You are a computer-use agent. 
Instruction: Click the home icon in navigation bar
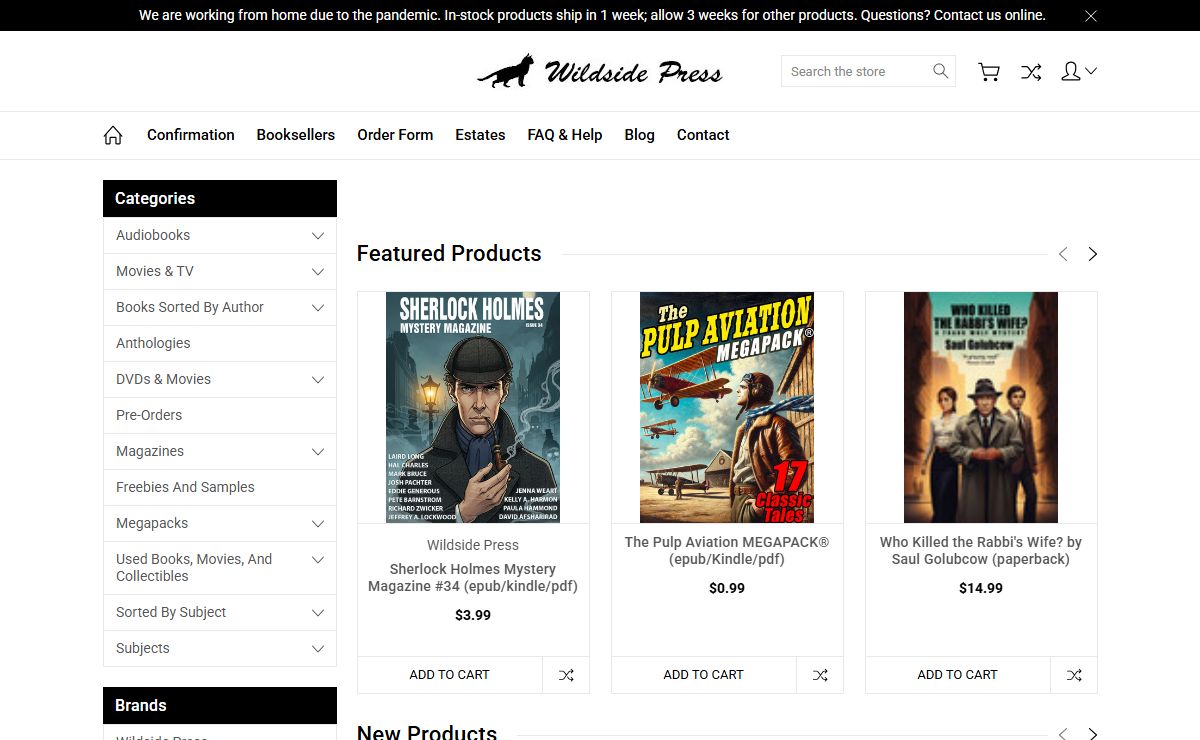[113, 135]
